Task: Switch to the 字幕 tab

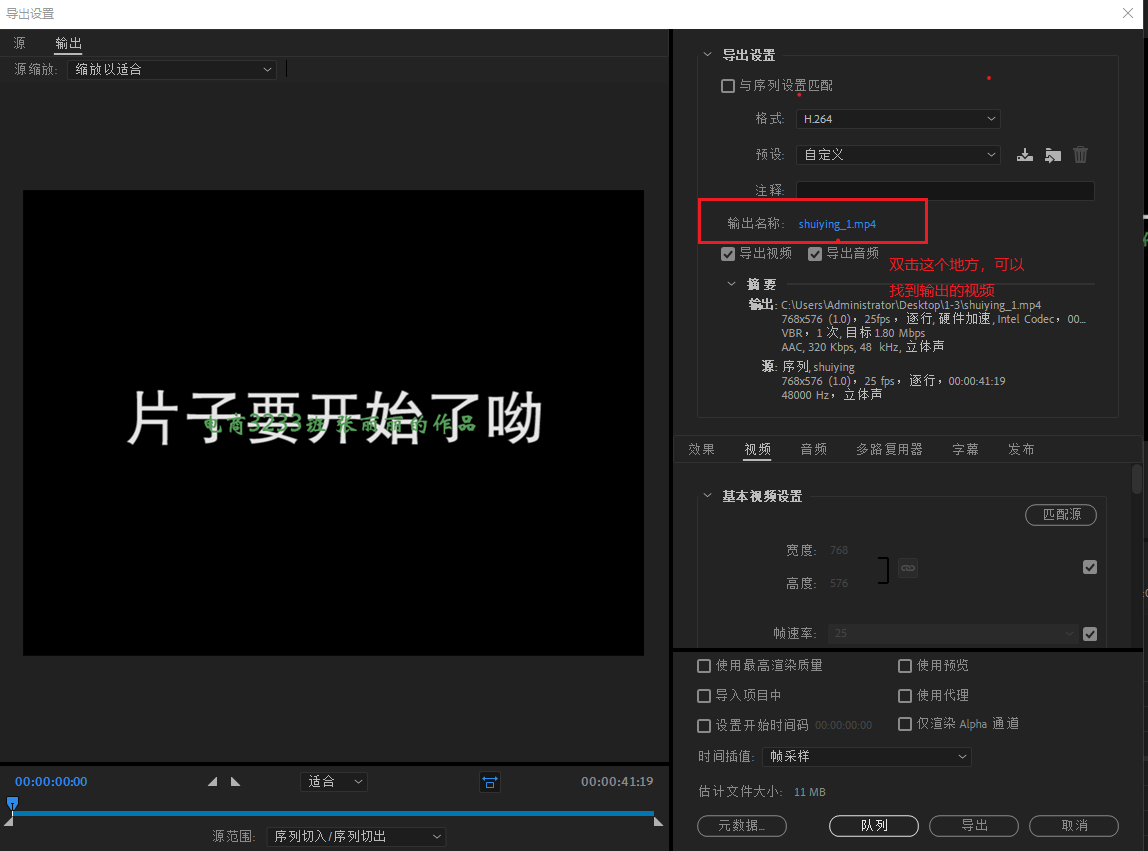Action: [x=965, y=450]
